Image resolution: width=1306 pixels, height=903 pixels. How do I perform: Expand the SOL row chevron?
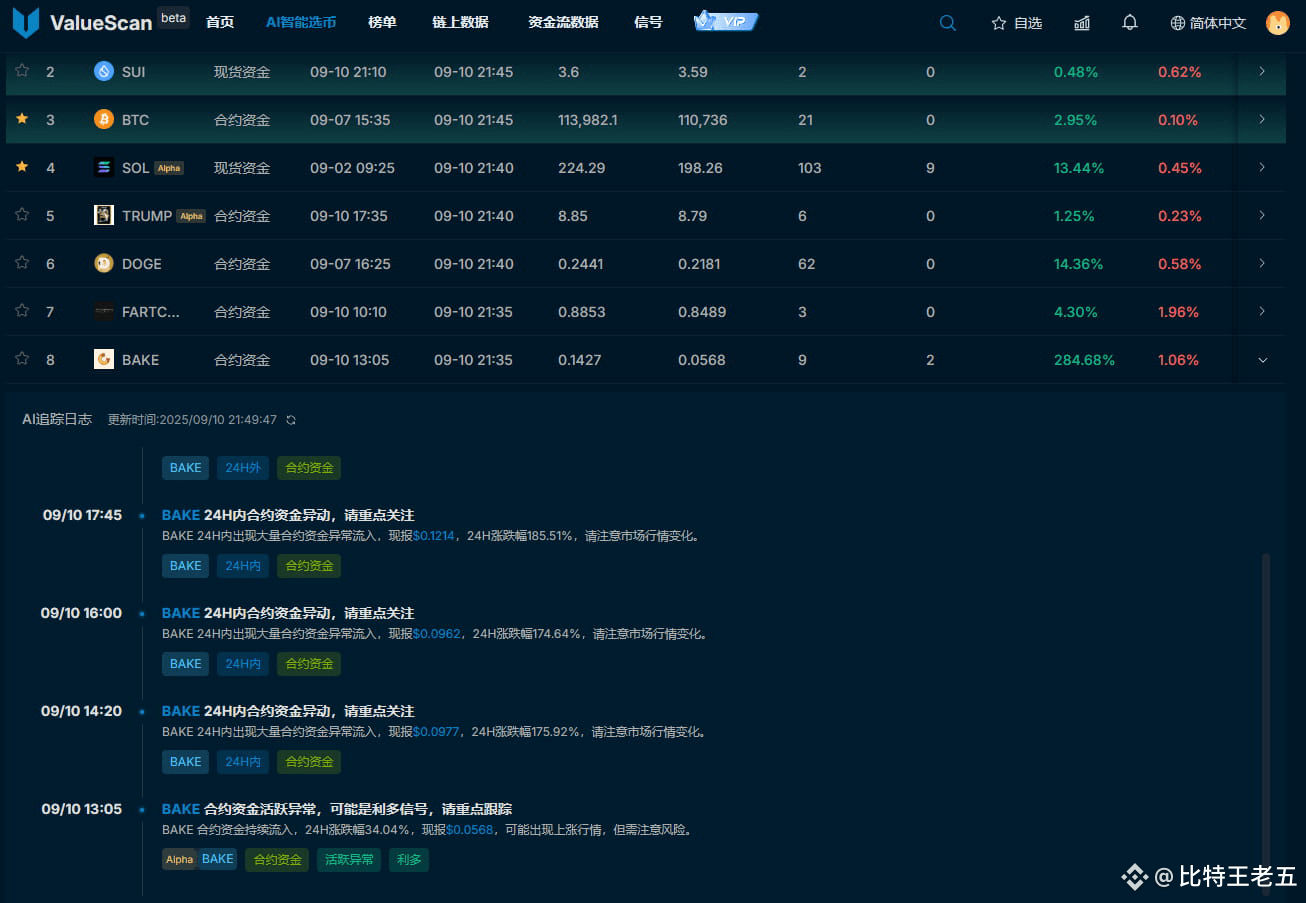pos(1262,167)
